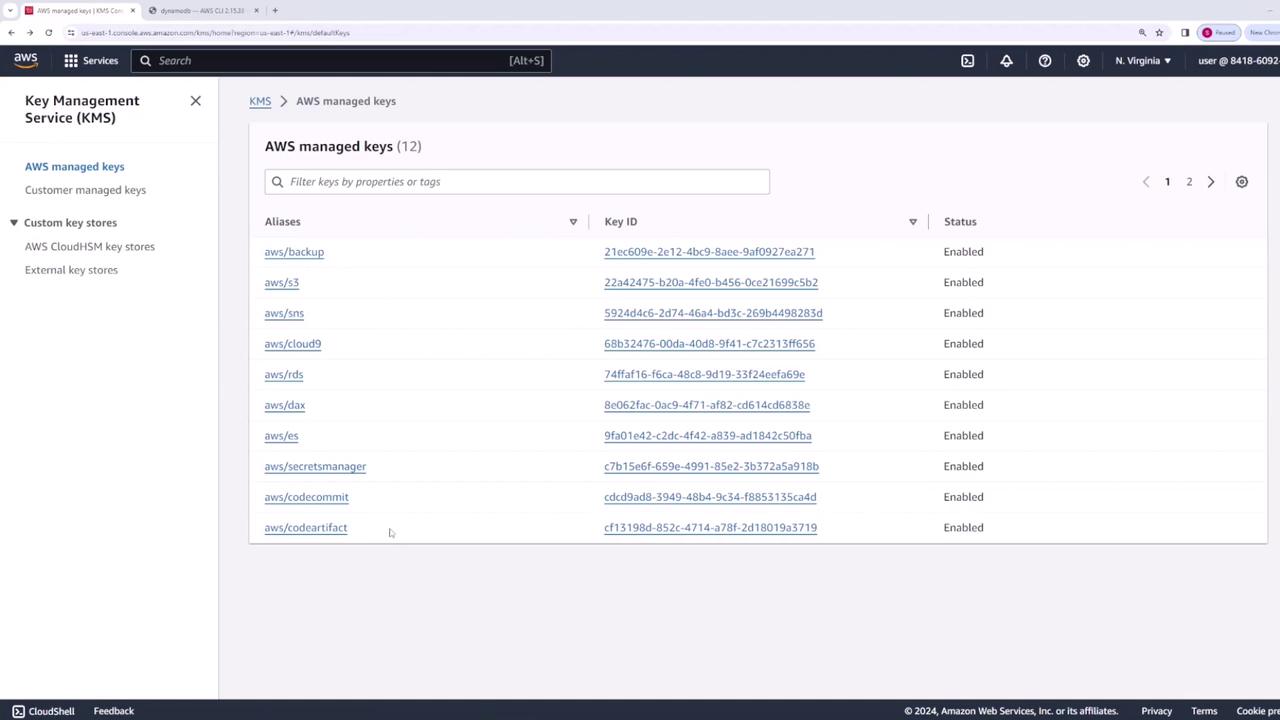Image resolution: width=1280 pixels, height=720 pixels.
Task: Click the KMS breadcrumb link
Action: 260,101
